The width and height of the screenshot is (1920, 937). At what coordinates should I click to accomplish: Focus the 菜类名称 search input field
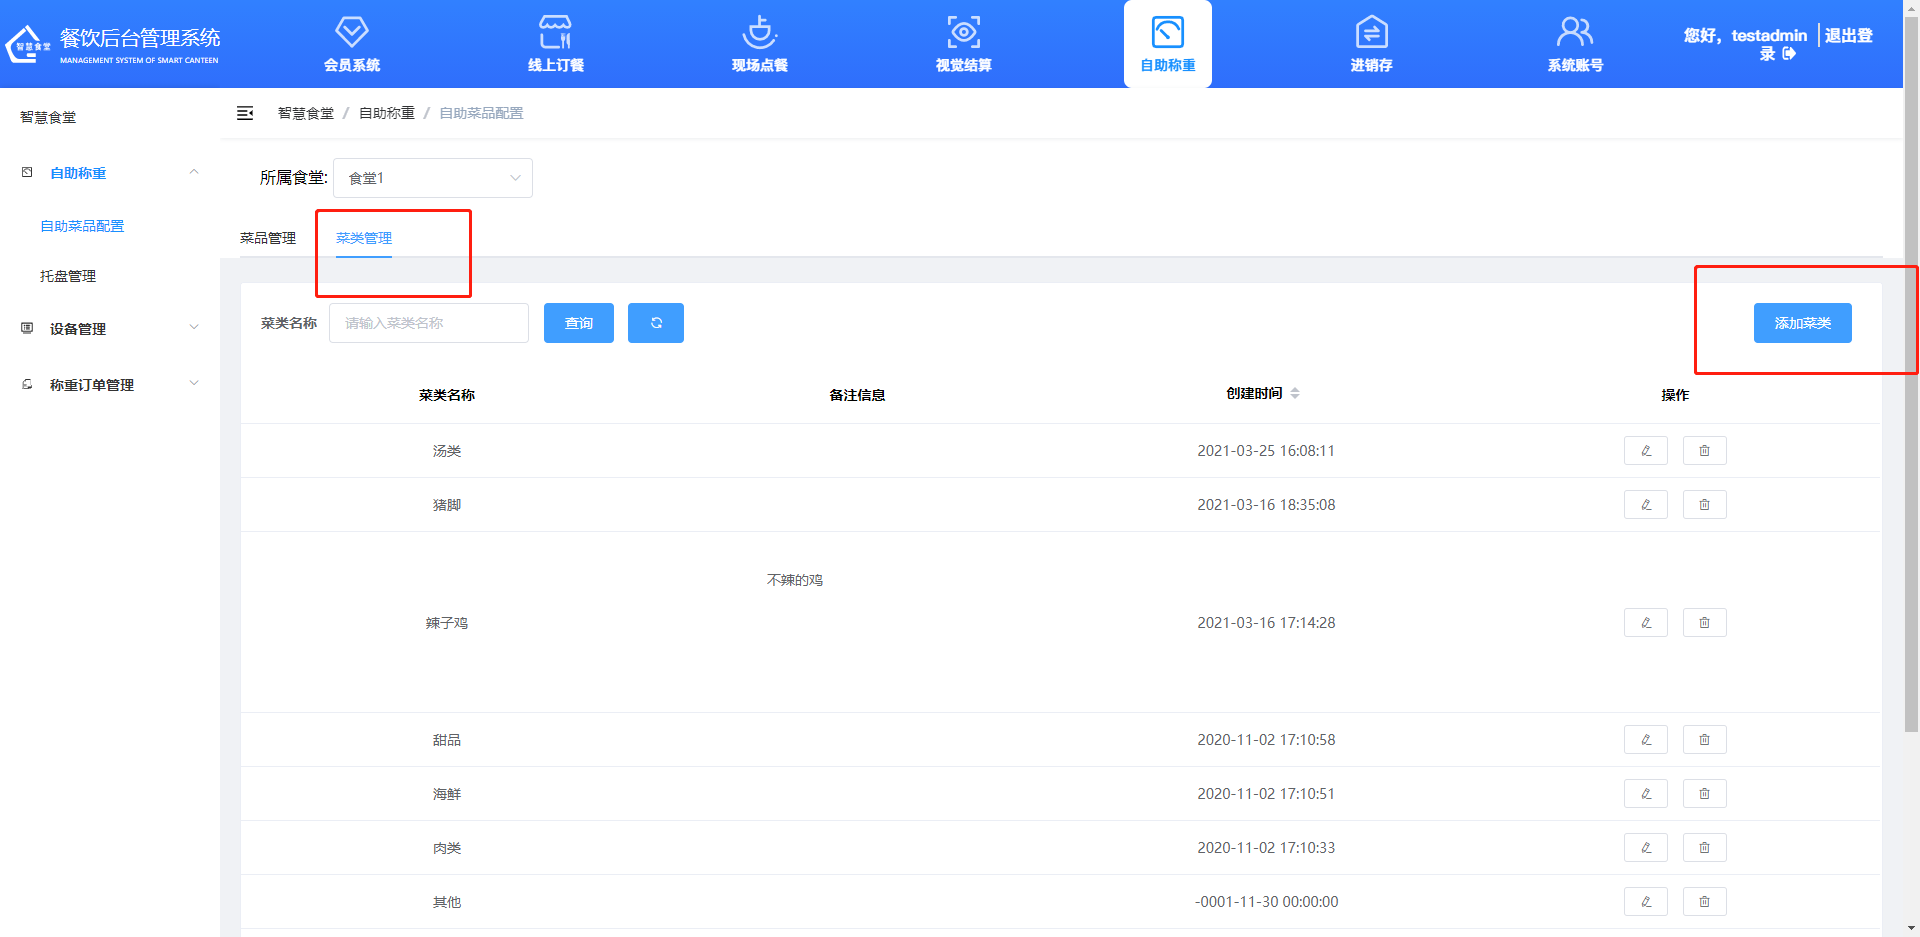tap(428, 323)
